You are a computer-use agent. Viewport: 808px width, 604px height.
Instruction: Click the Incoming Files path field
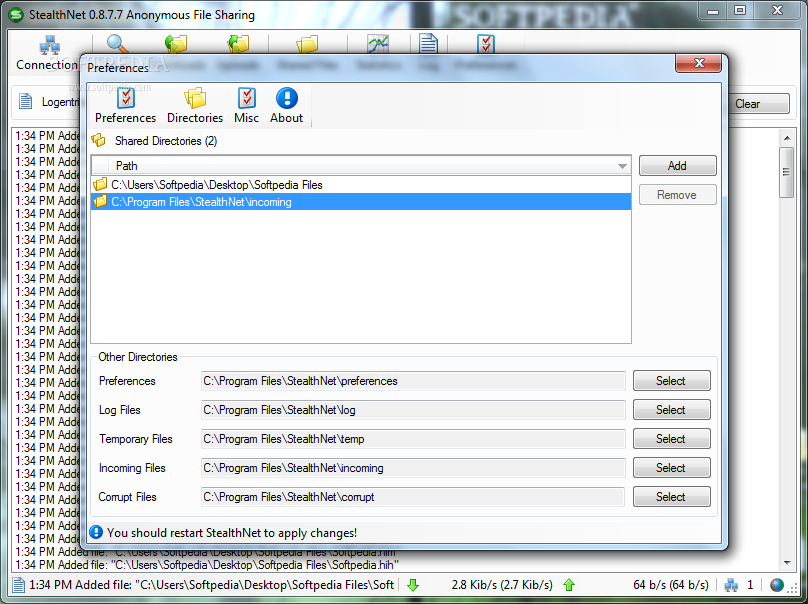[x=413, y=468]
